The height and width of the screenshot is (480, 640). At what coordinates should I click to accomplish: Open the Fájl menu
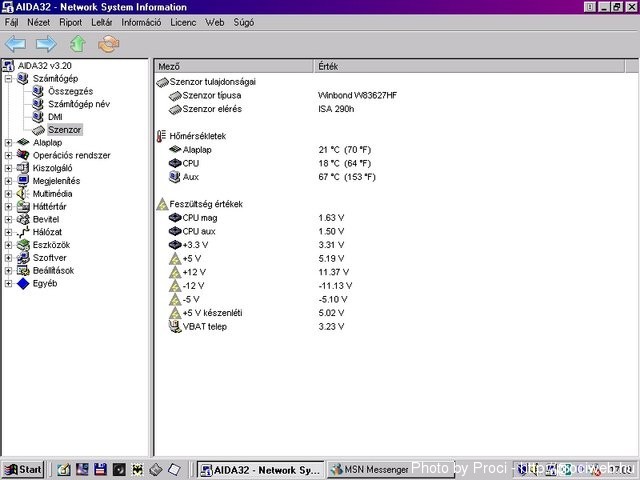pyautogui.click(x=11, y=22)
